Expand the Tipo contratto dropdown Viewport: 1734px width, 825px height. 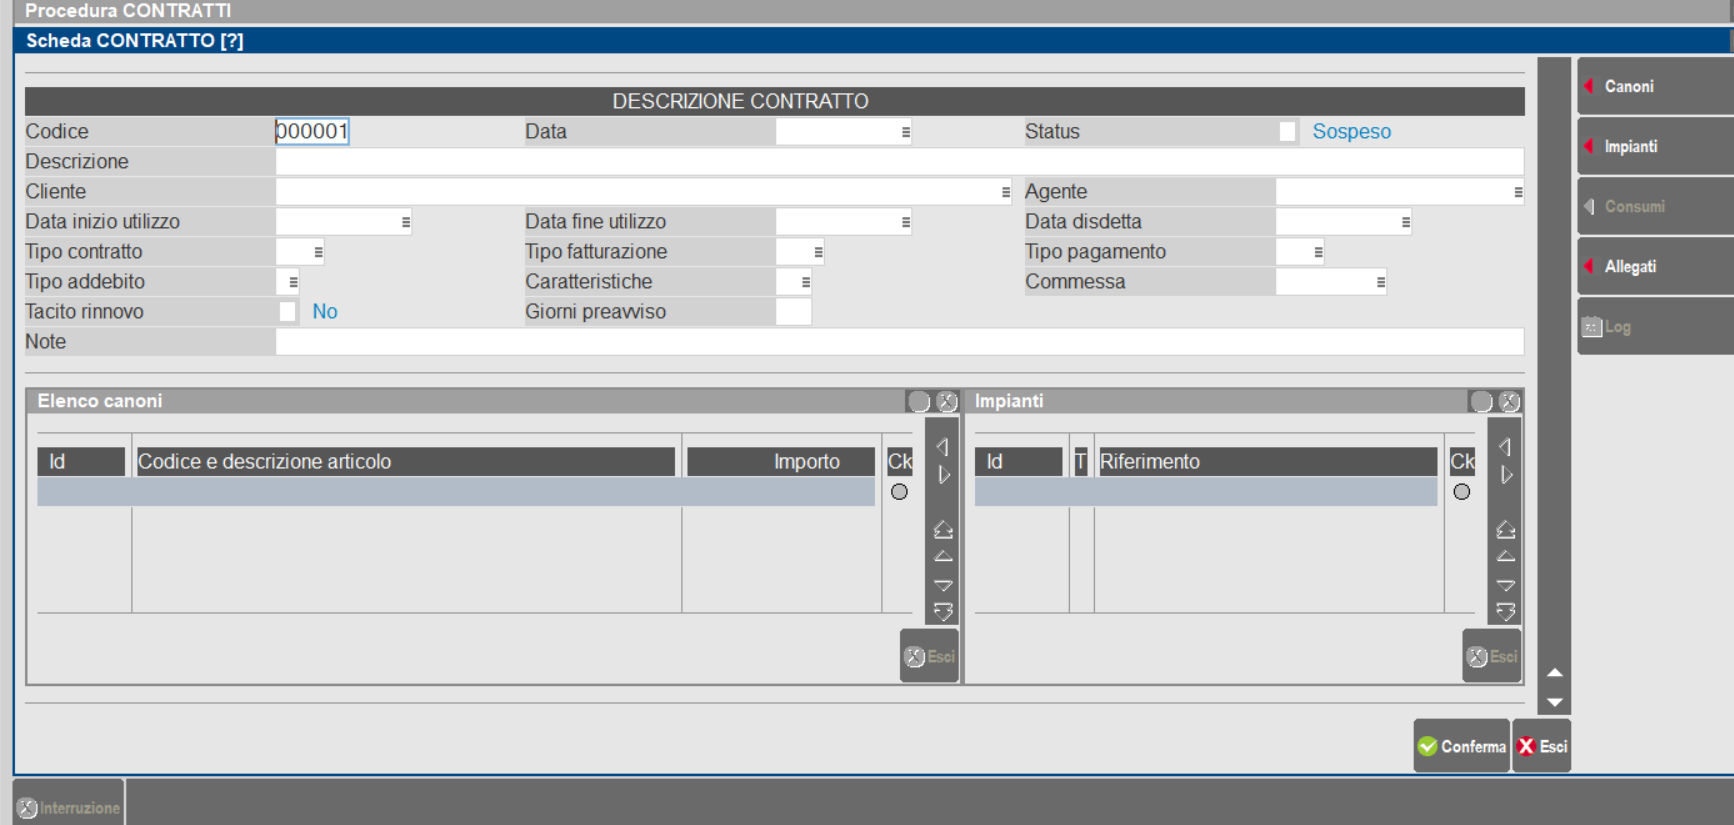coord(318,252)
